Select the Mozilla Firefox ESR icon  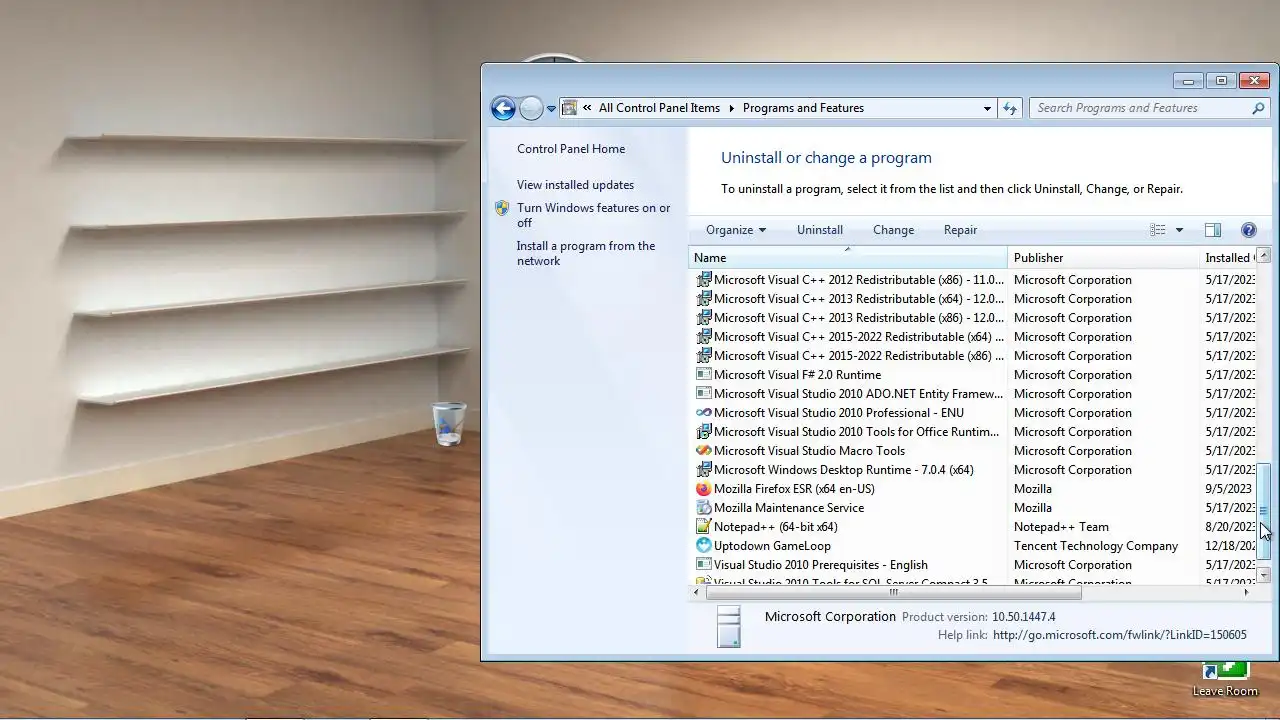(703, 489)
